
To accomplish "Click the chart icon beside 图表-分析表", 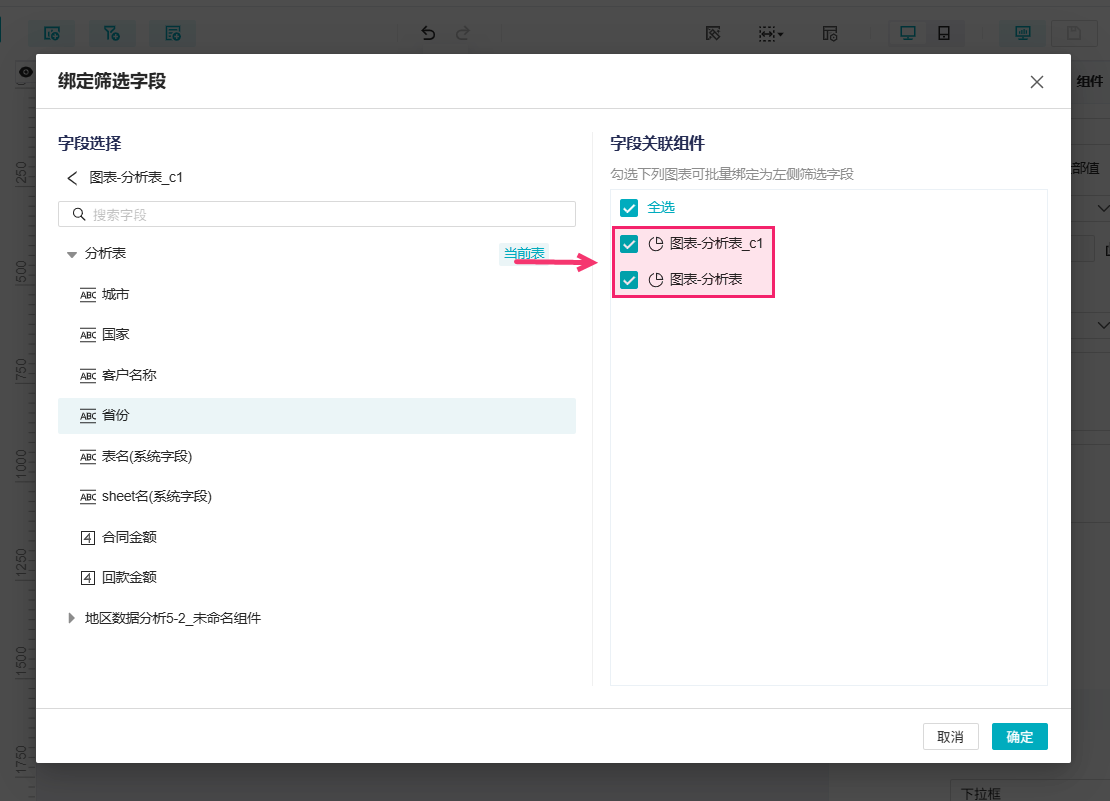I will [x=657, y=280].
